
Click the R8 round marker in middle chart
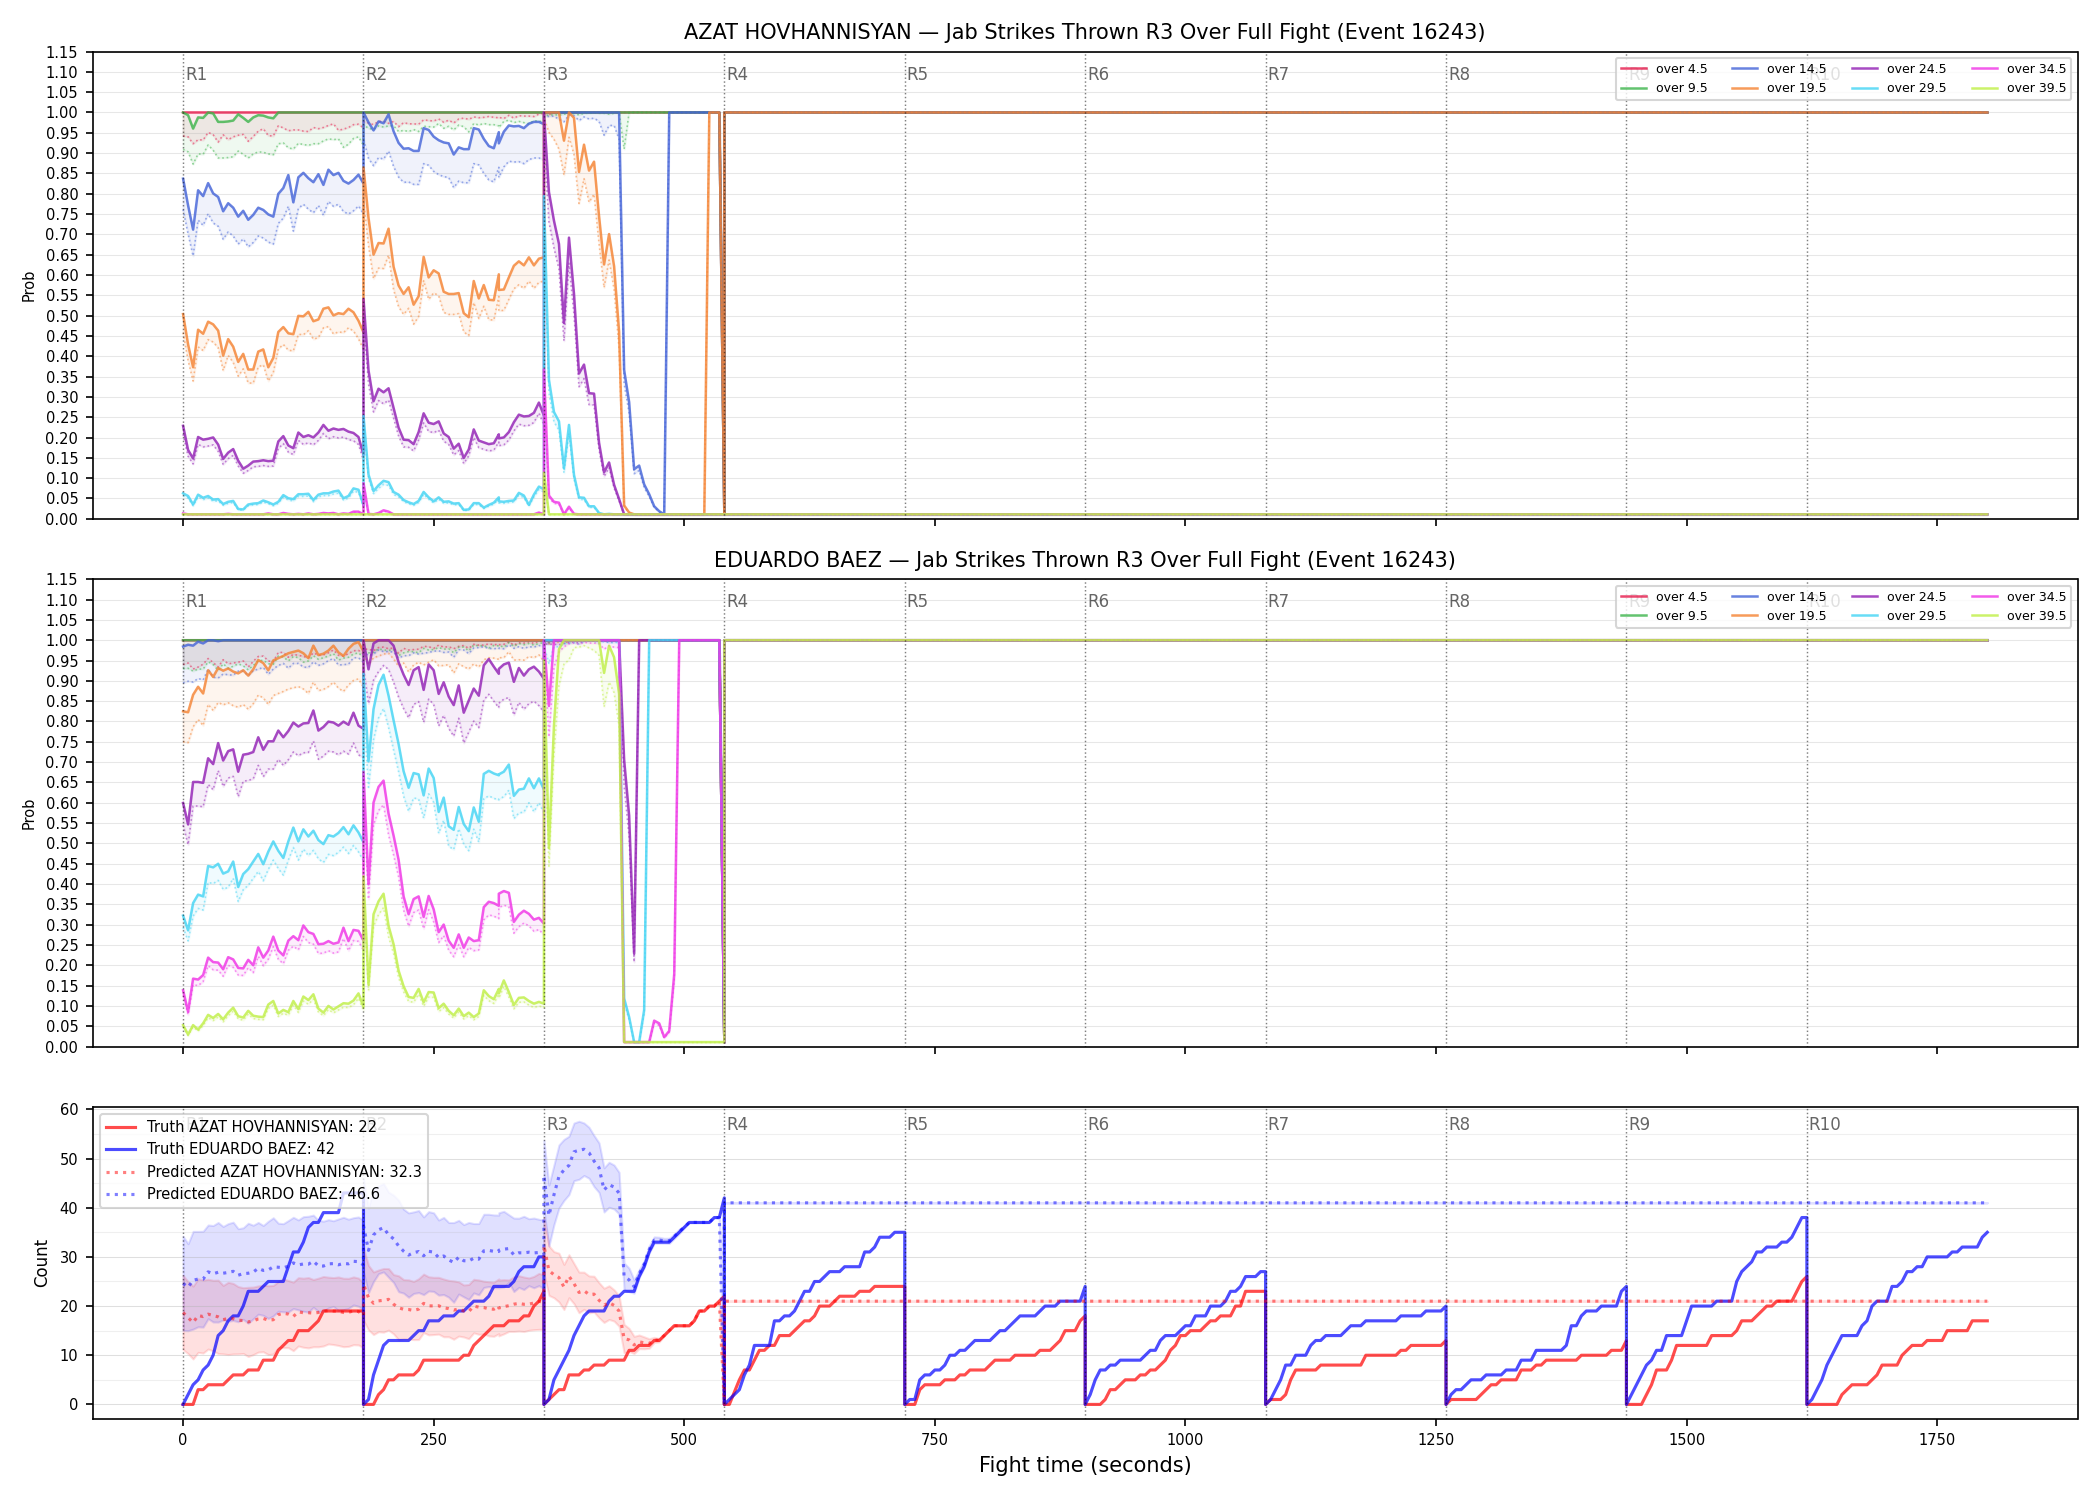point(1459,601)
